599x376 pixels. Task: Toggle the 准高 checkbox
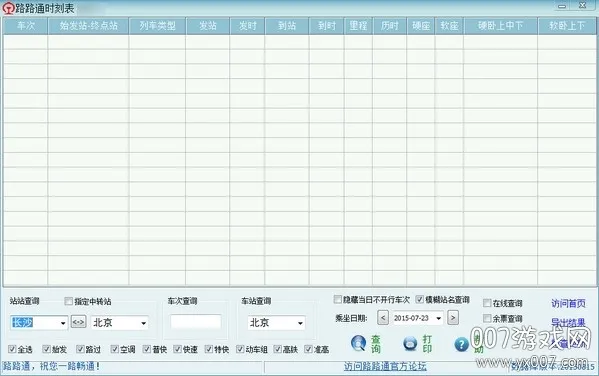[308, 349]
